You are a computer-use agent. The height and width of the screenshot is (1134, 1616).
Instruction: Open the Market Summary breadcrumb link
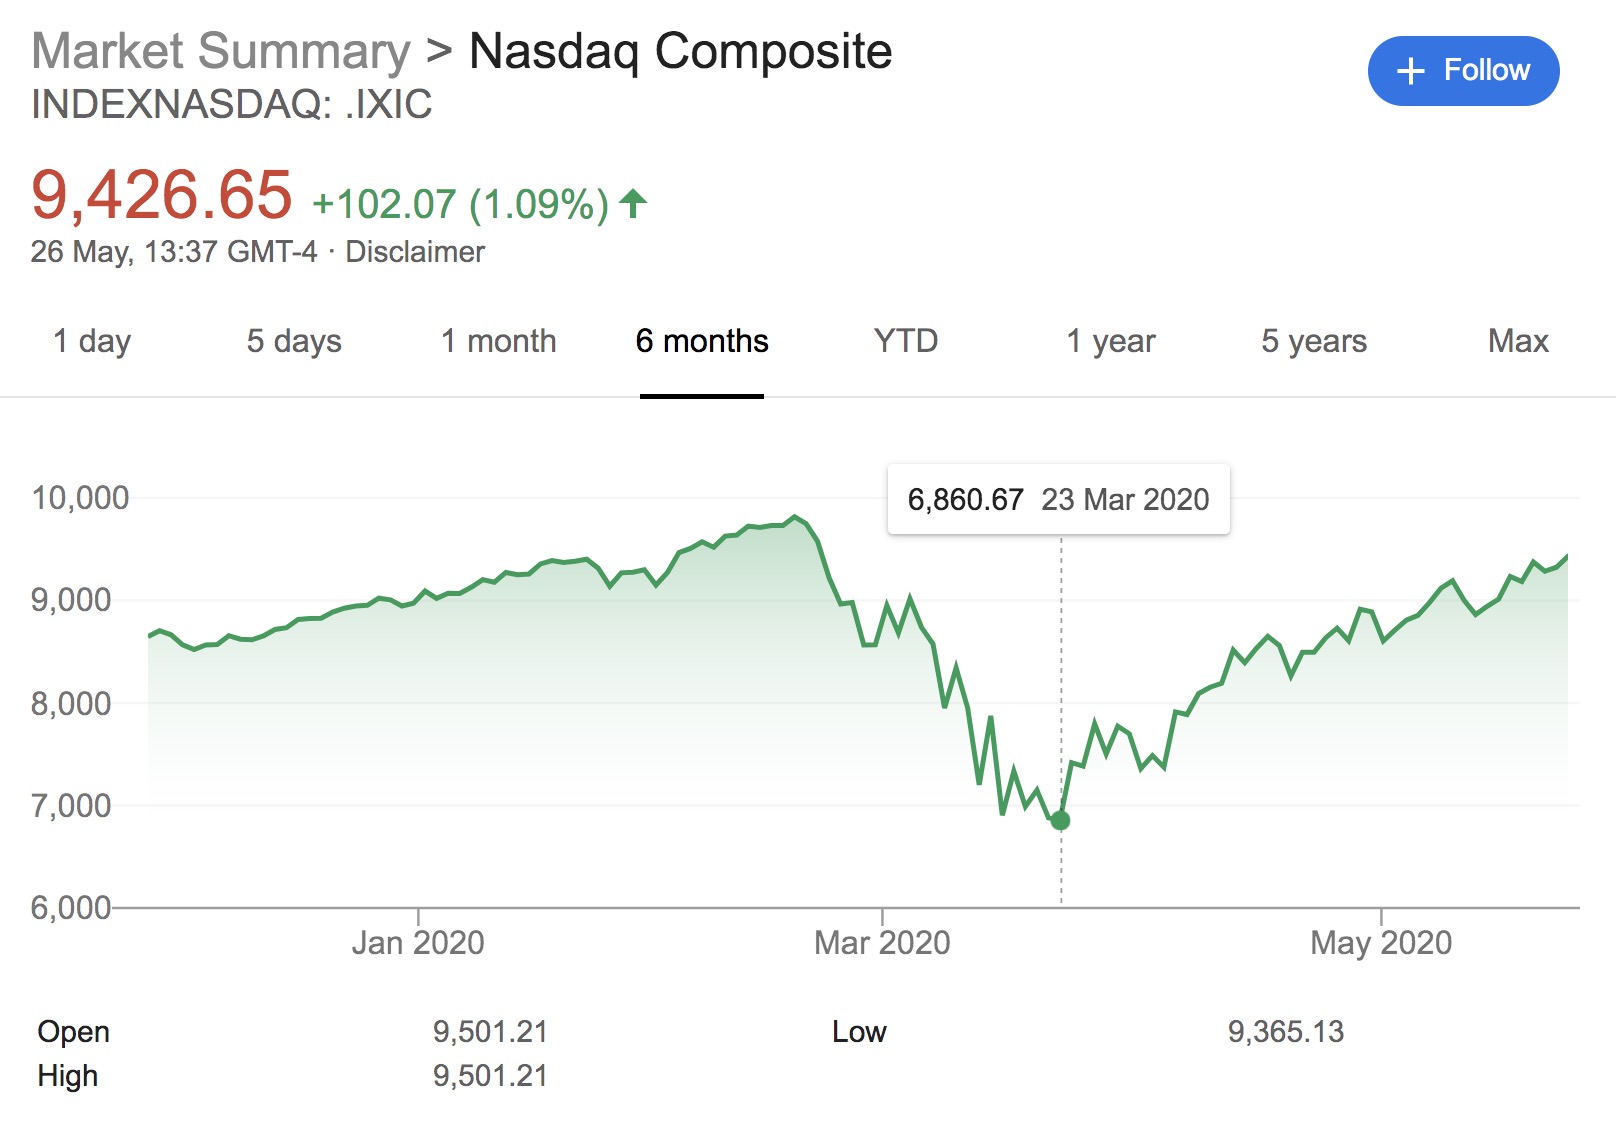click(x=221, y=51)
